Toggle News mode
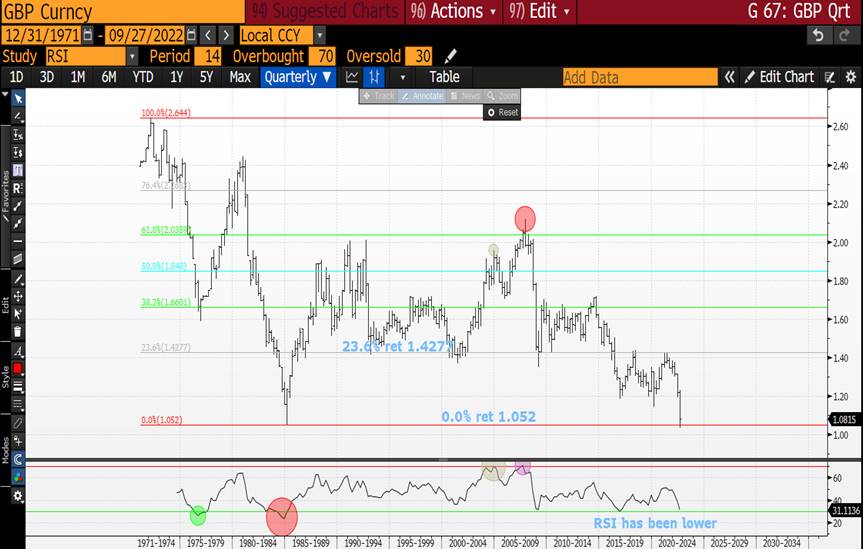 [465, 96]
